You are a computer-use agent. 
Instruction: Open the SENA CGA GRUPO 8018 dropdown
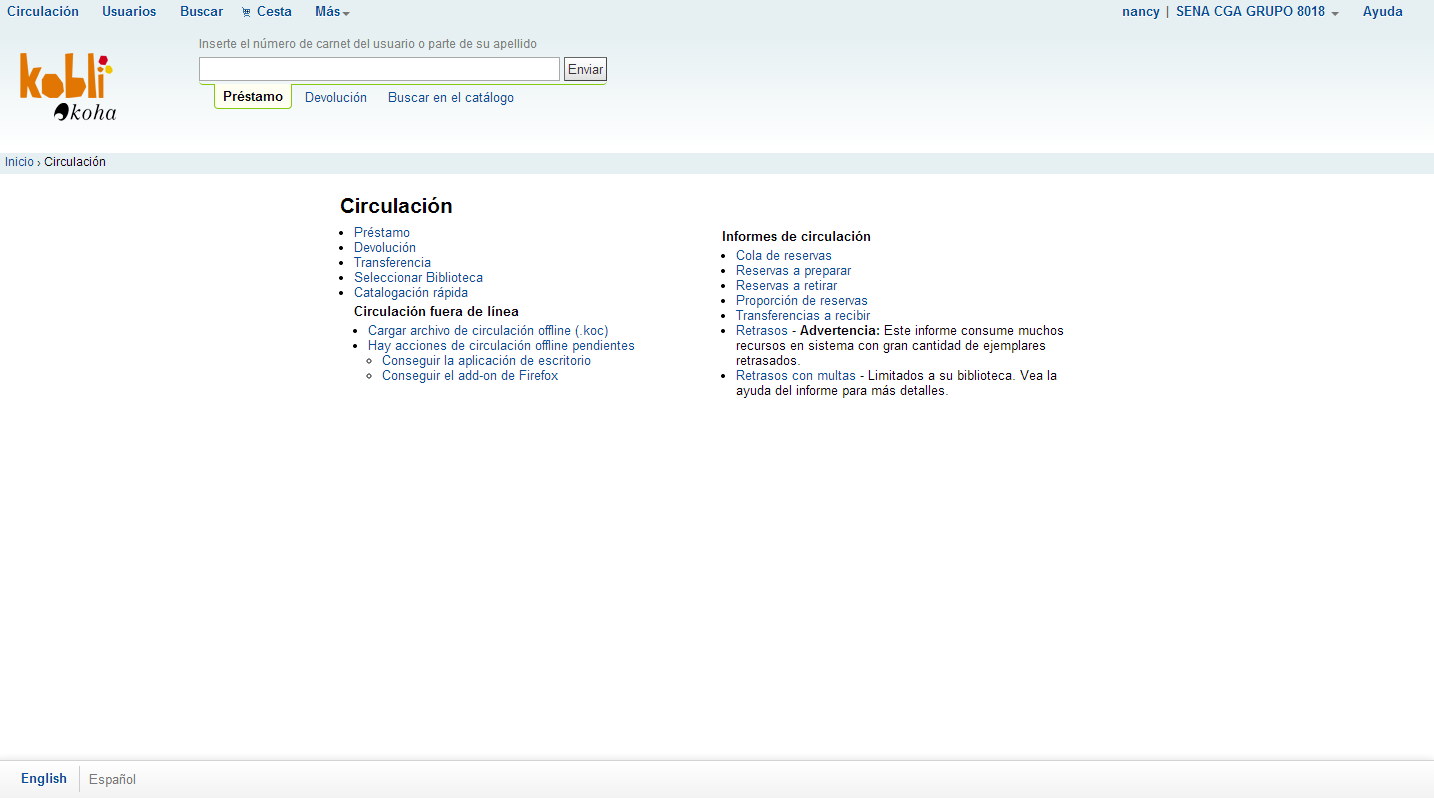(x=1256, y=12)
